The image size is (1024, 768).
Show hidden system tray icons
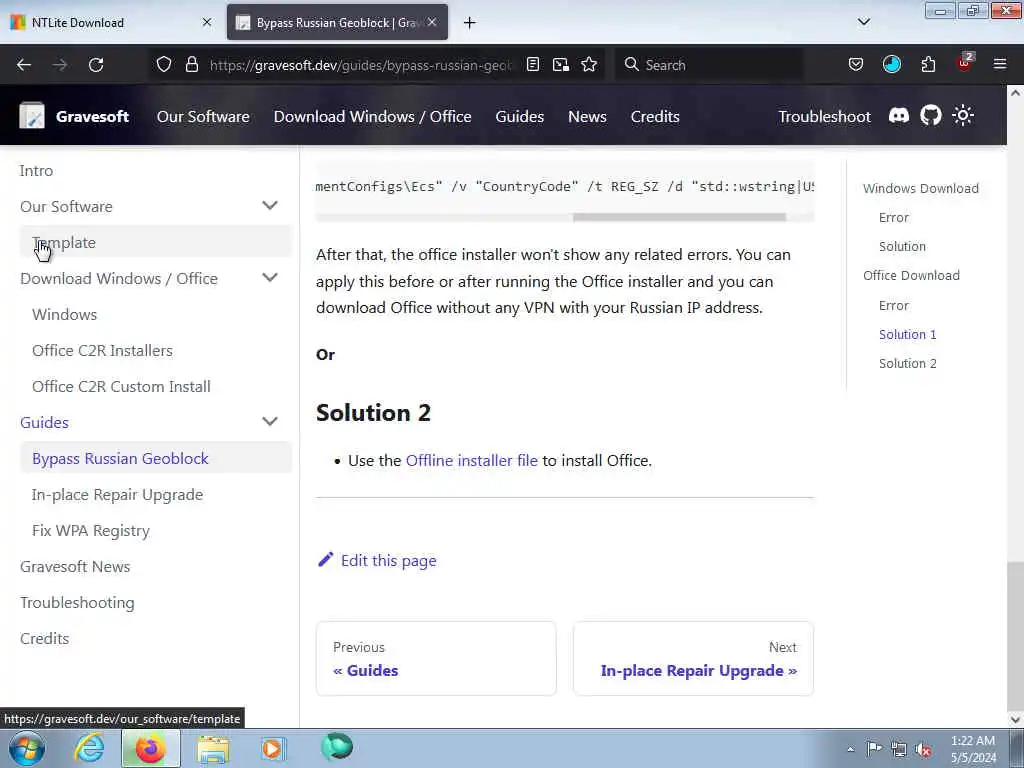pos(850,749)
